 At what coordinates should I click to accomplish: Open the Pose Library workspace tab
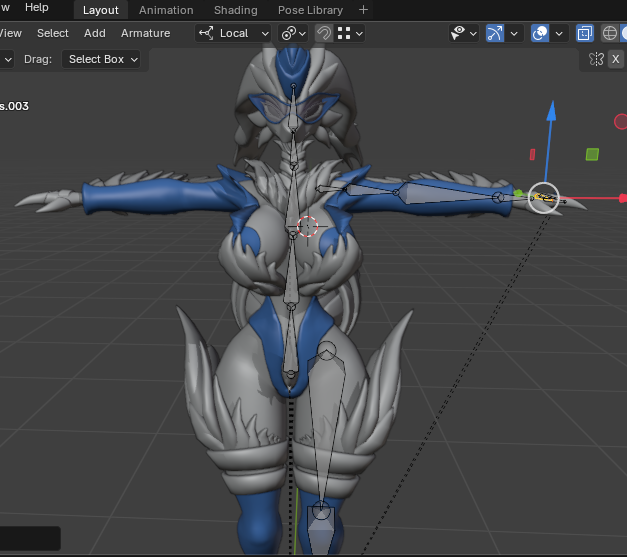310,10
